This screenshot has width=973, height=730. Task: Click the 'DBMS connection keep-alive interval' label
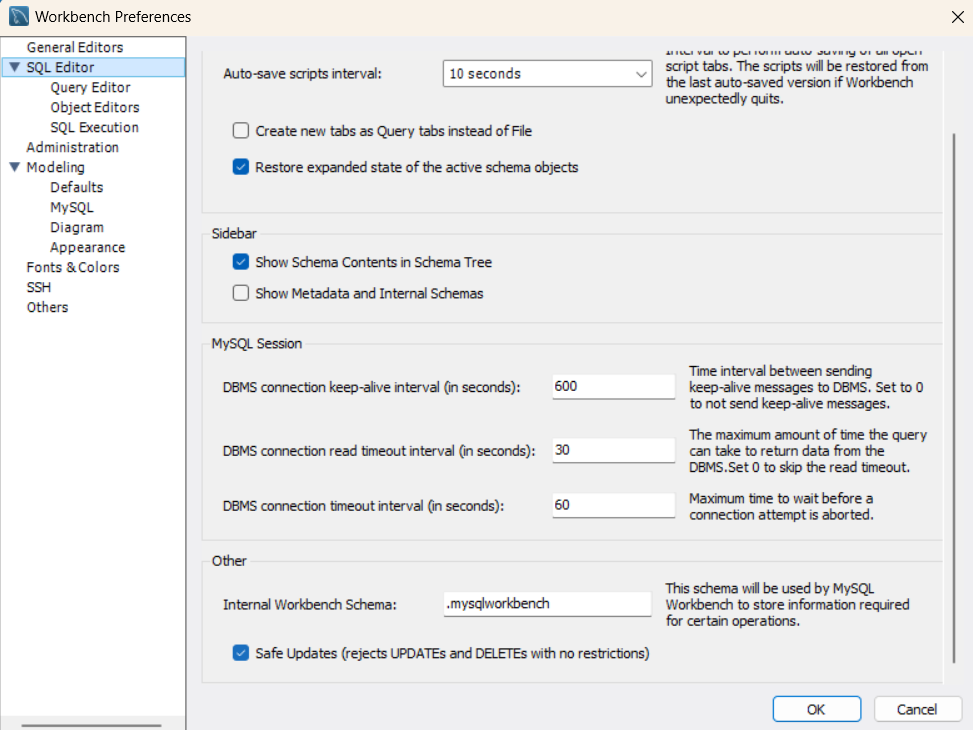[x=371, y=387]
